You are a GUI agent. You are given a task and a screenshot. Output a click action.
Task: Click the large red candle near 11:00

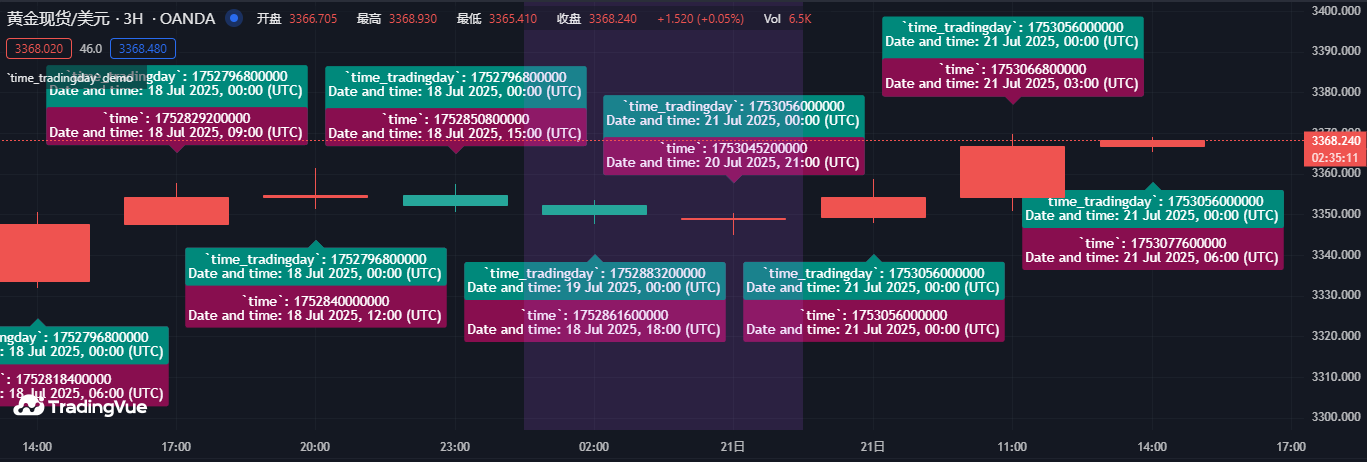[1012, 171]
